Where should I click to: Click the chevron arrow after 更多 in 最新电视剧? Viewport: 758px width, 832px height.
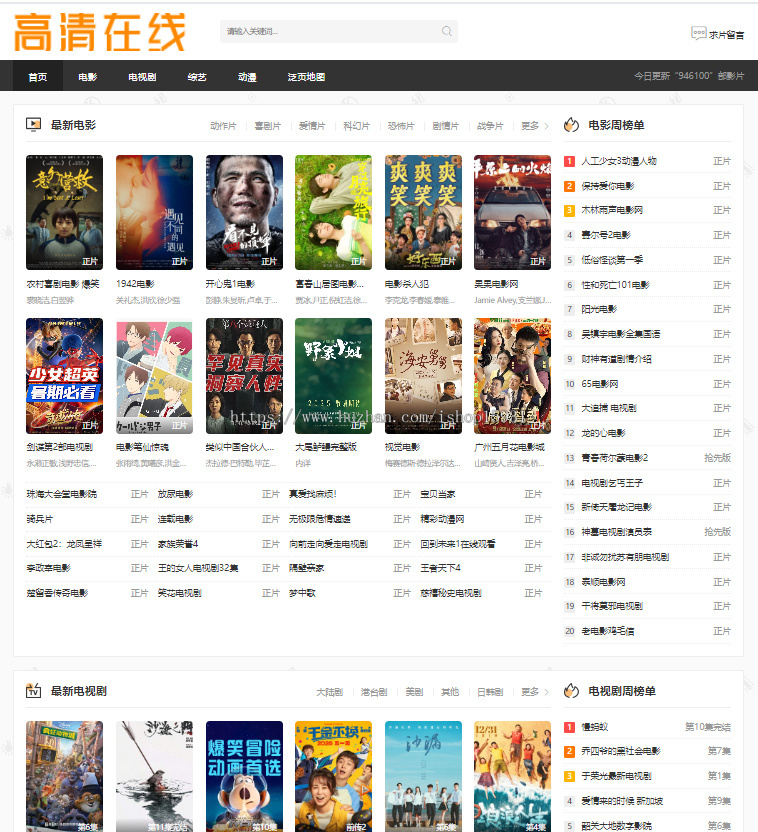tap(546, 692)
